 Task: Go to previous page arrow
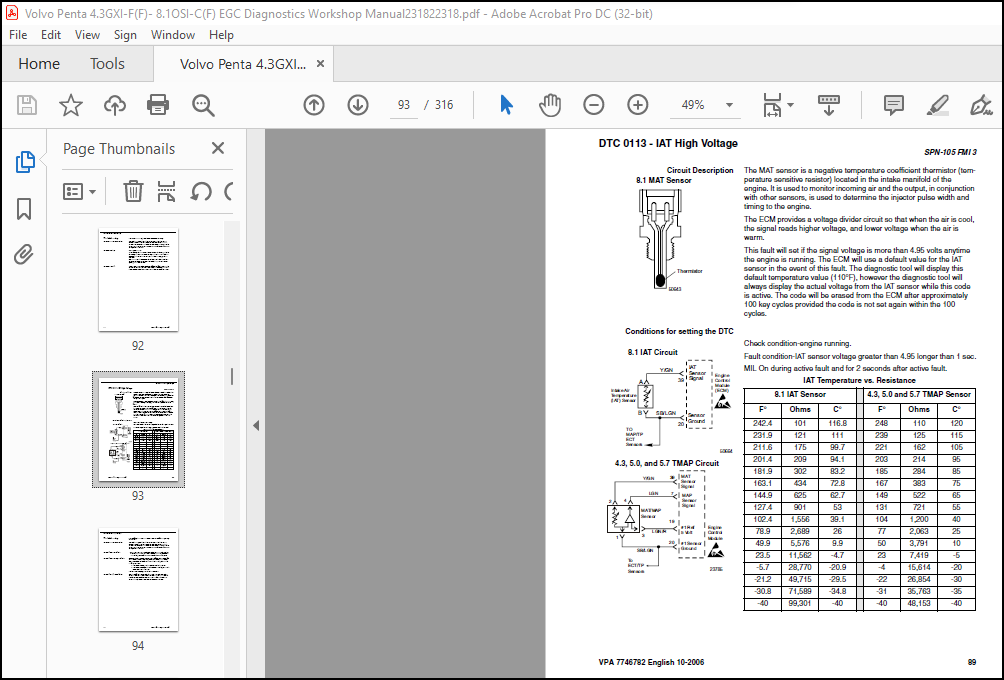pyautogui.click(x=314, y=105)
